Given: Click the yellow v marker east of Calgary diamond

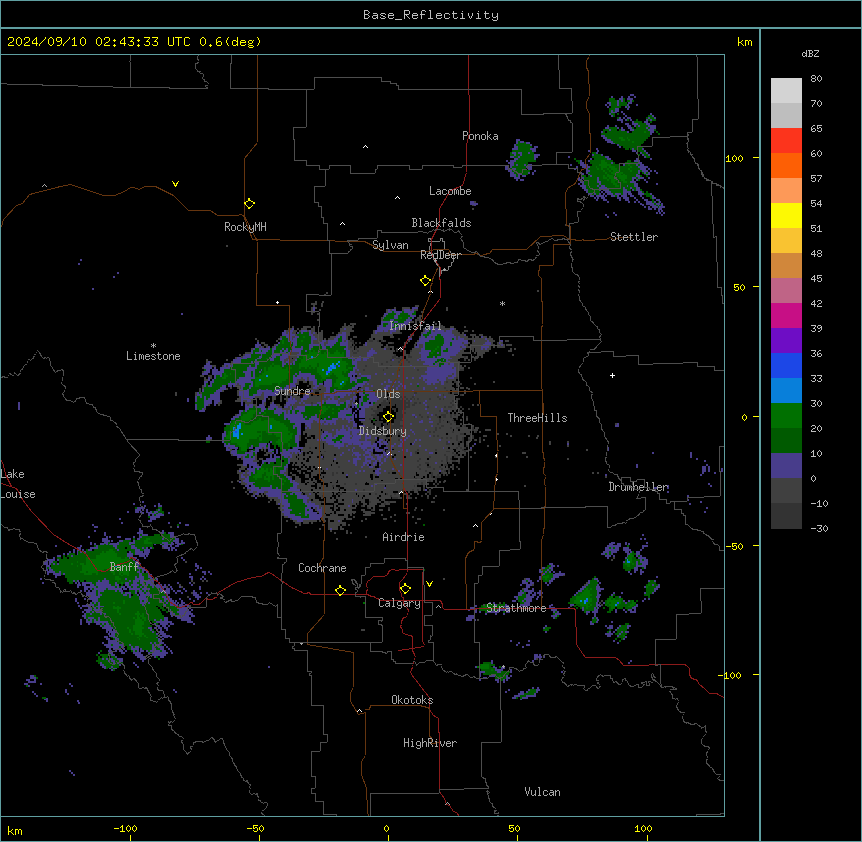Looking at the screenshot, I should point(429,584).
